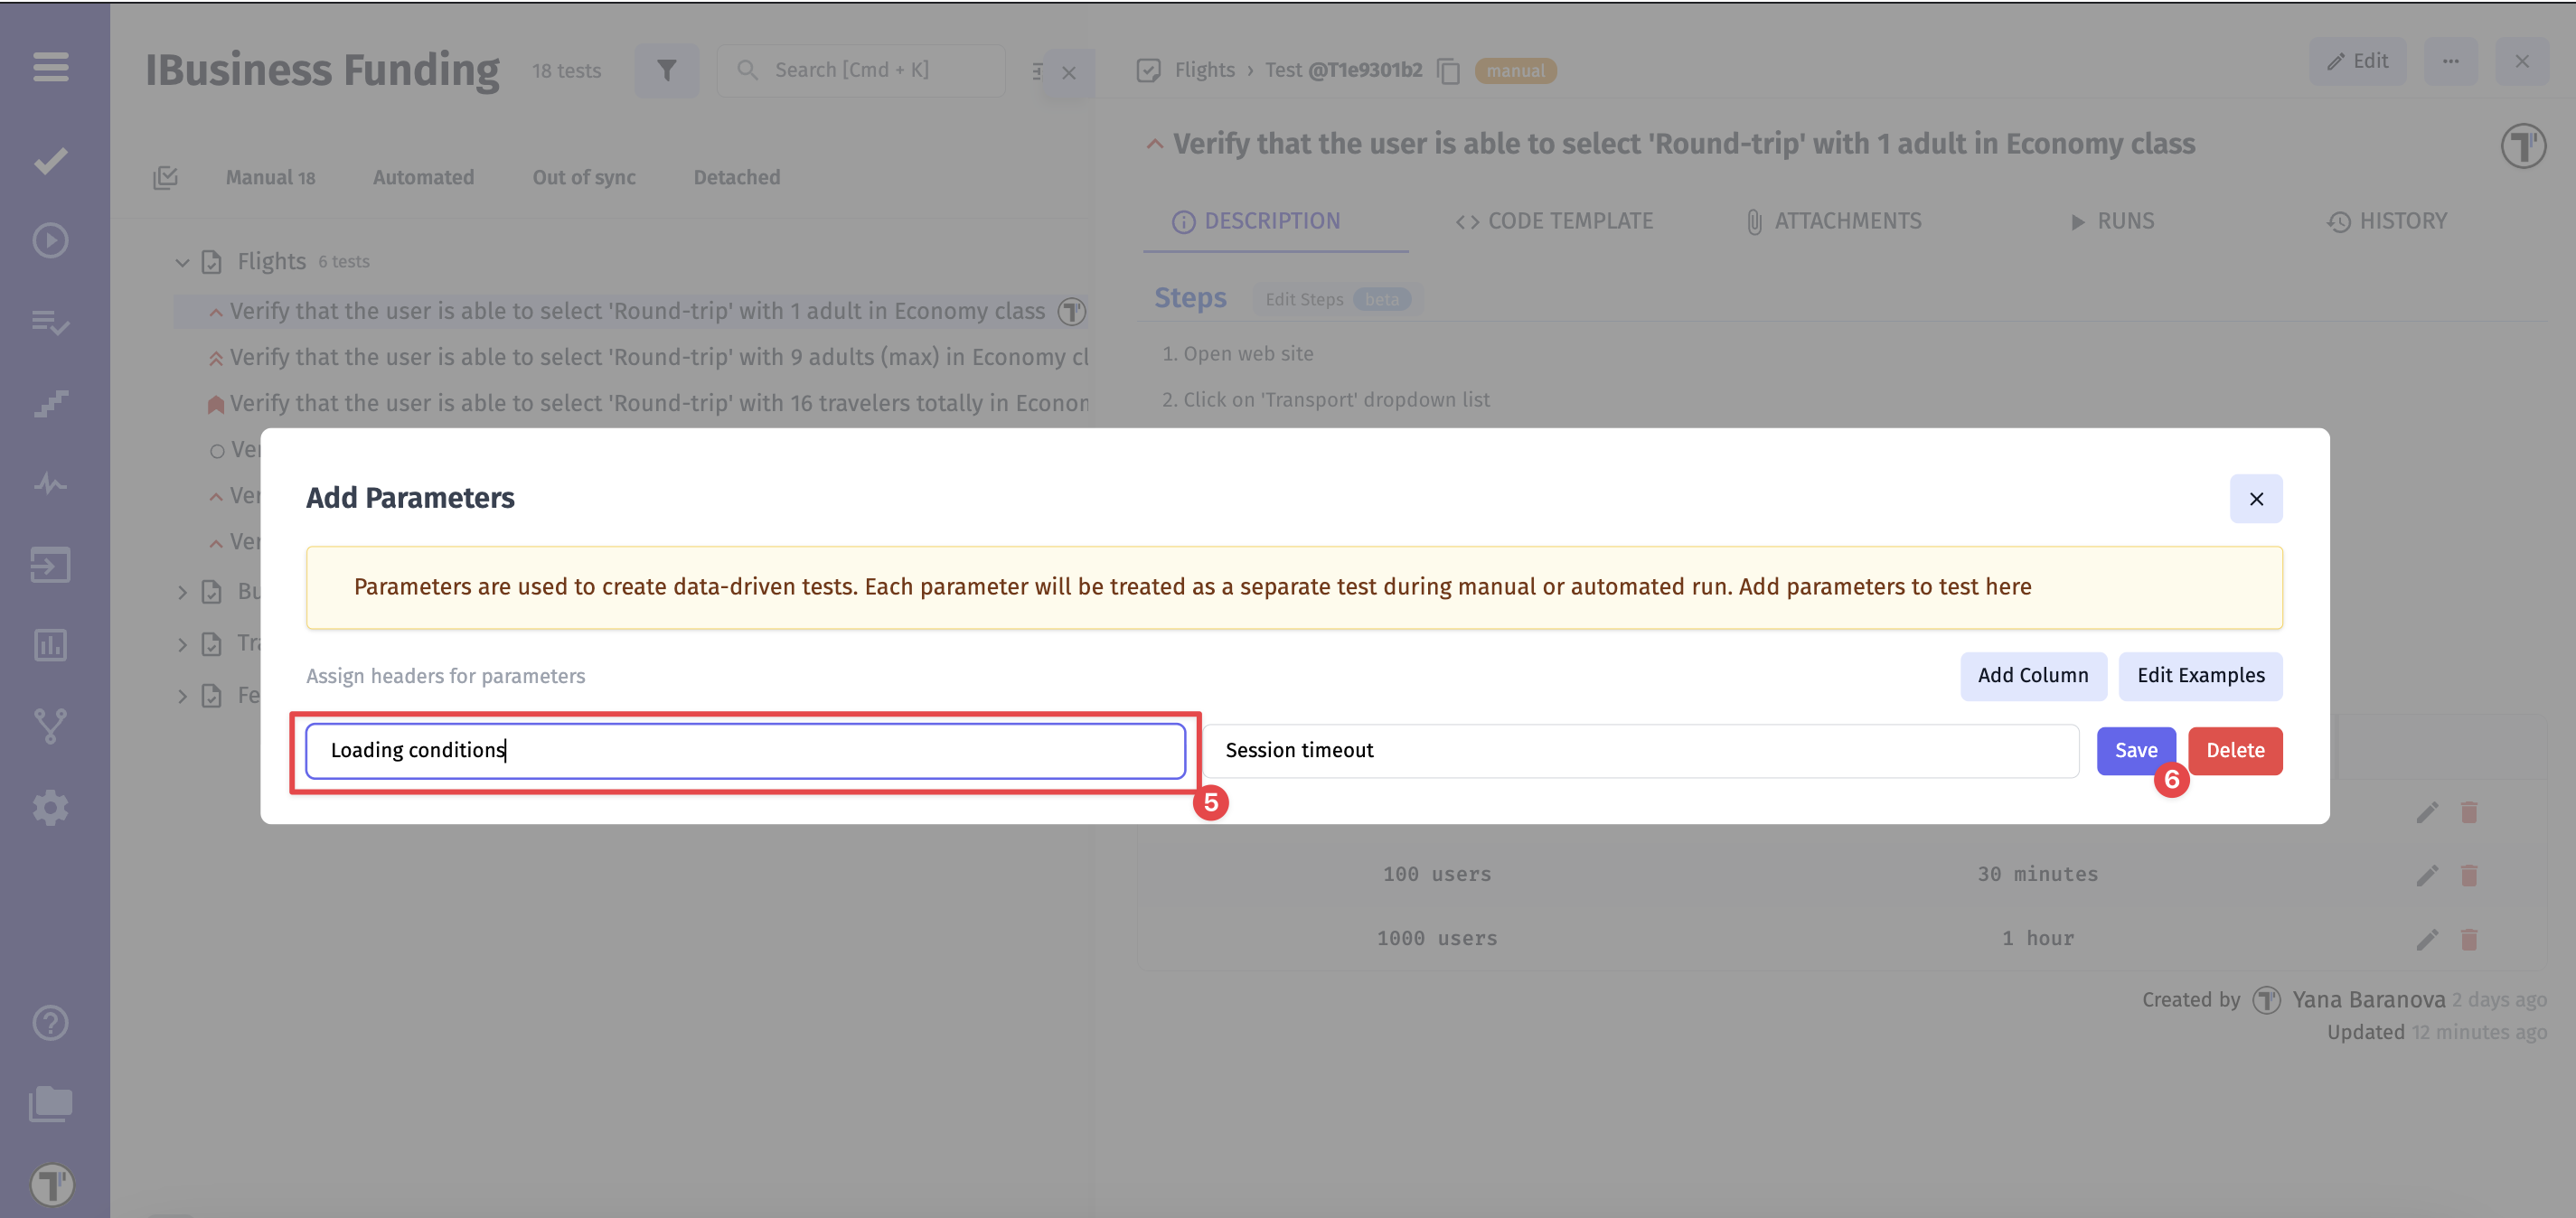2576x1218 pixels.
Task: Switch to the Code Template tab
Action: pyautogui.click(x=1554, y=221)
